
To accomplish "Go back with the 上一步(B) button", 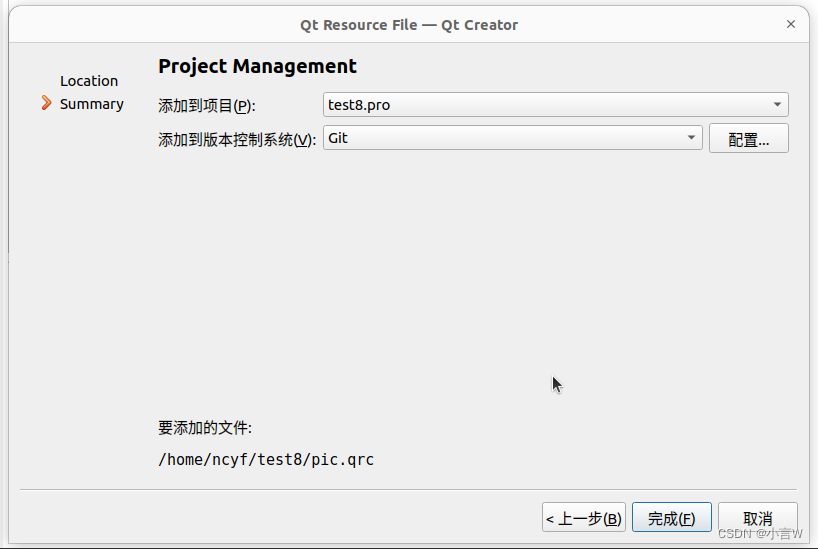I will [584, 518].
